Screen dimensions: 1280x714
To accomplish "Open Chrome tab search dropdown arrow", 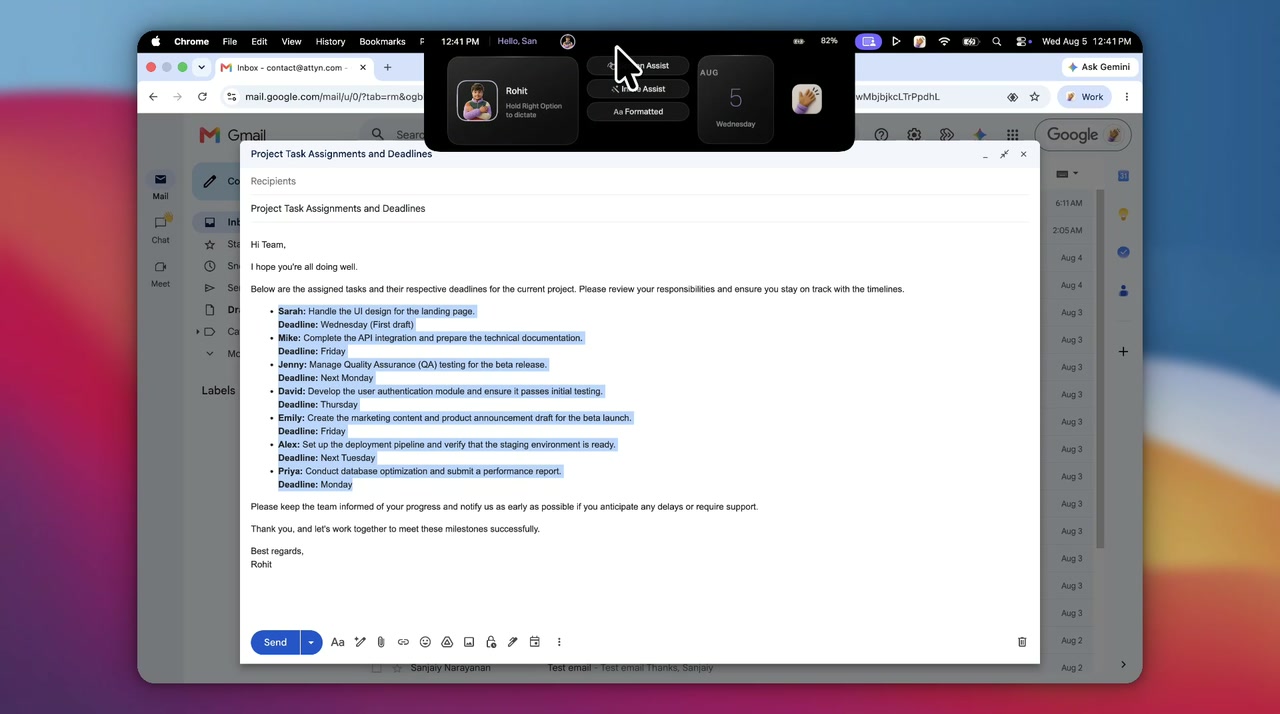I will pos(201,67).
